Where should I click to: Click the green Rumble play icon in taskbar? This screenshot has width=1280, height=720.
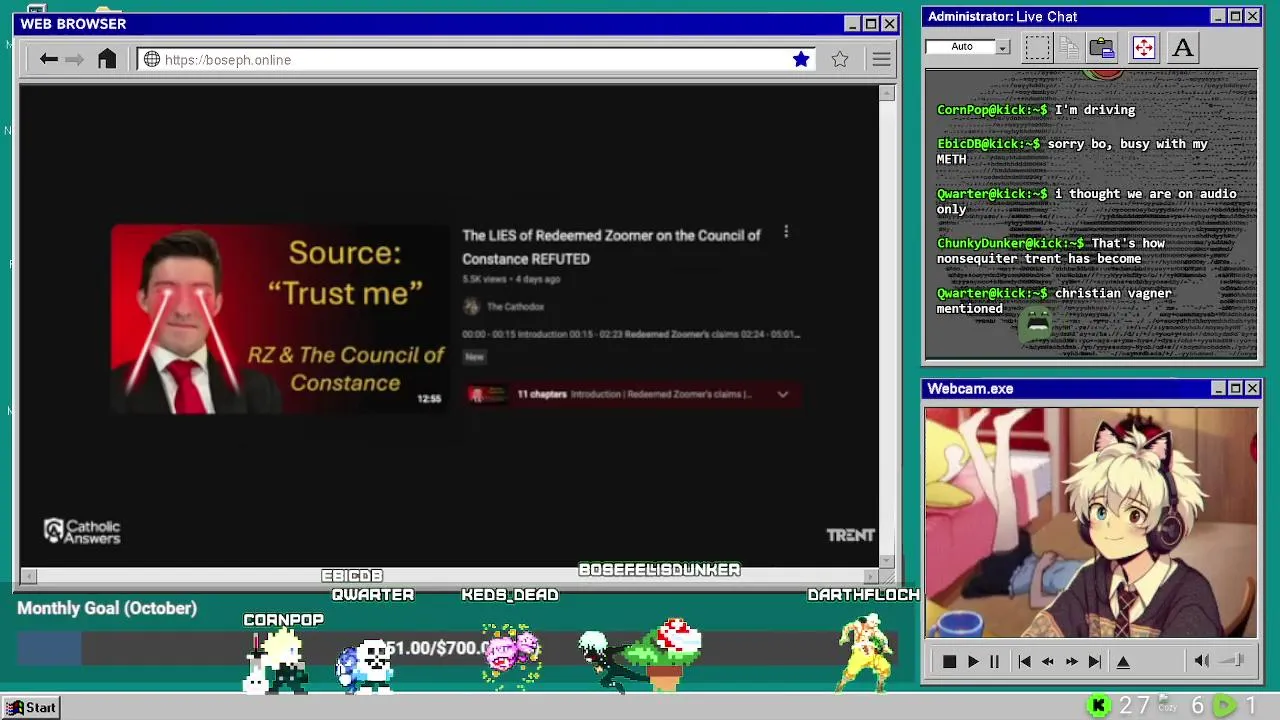[1224, 706]
